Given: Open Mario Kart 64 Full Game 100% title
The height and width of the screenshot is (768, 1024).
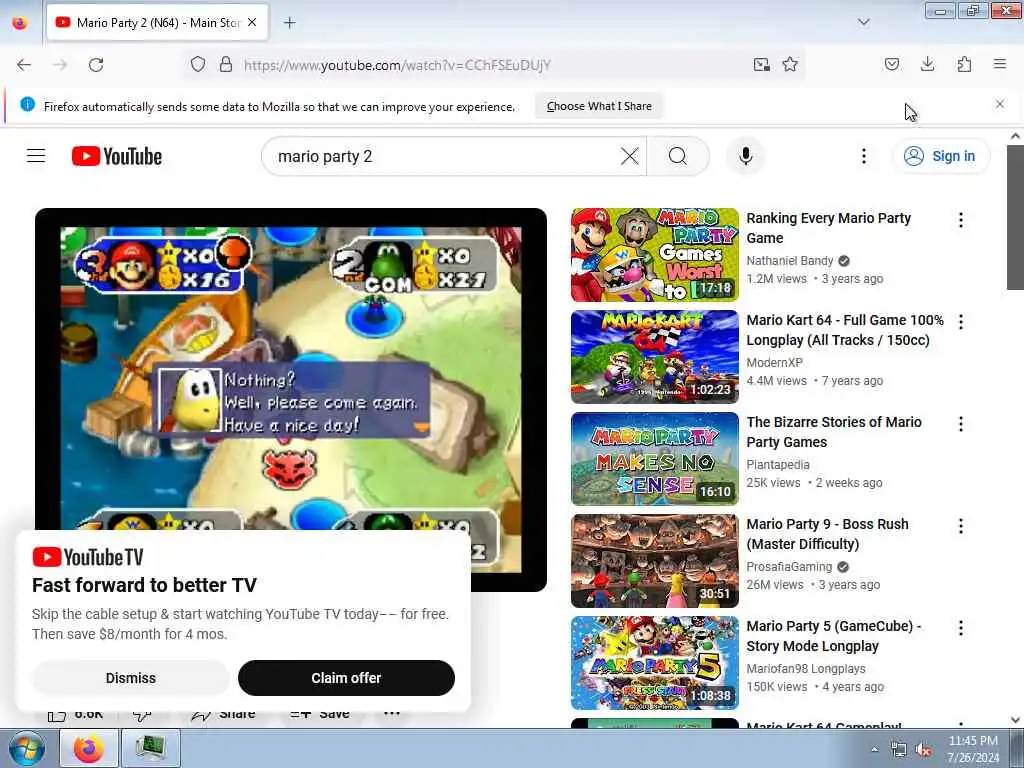Looking at the screenshot, I should (x=844, y=330).
